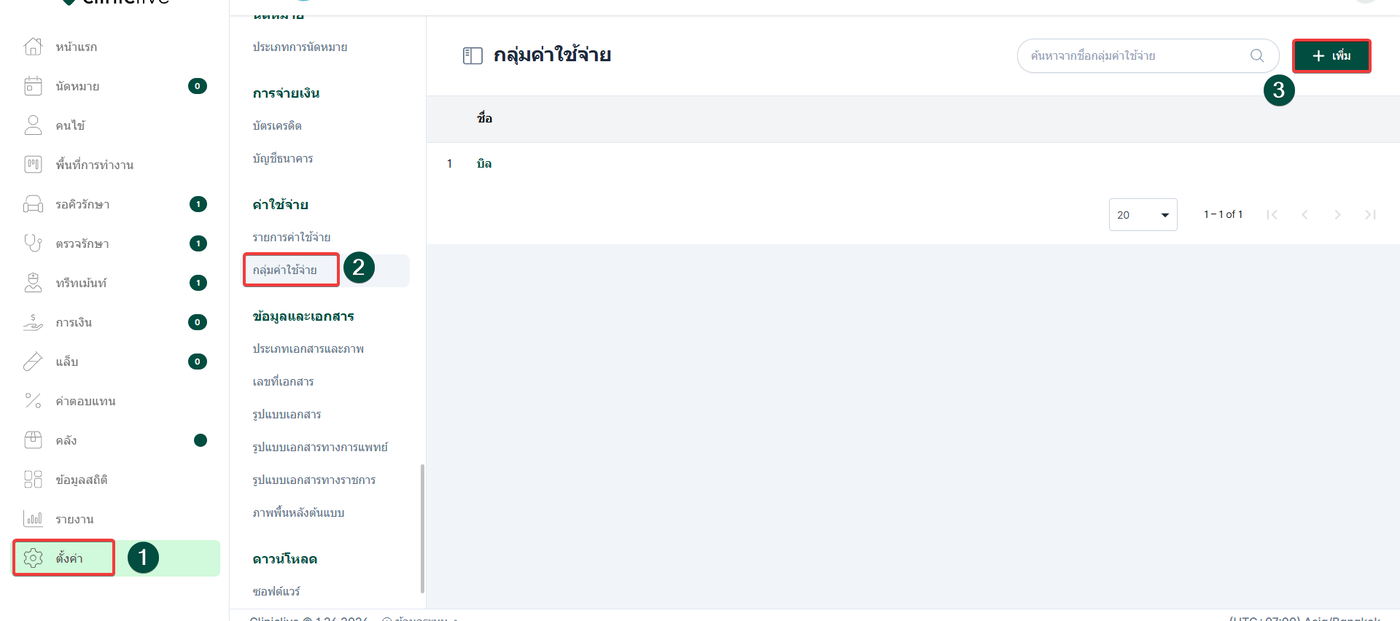Click the stethoscope examination icon
Viewport: 1400px width, 621px height.
point(33,243)
